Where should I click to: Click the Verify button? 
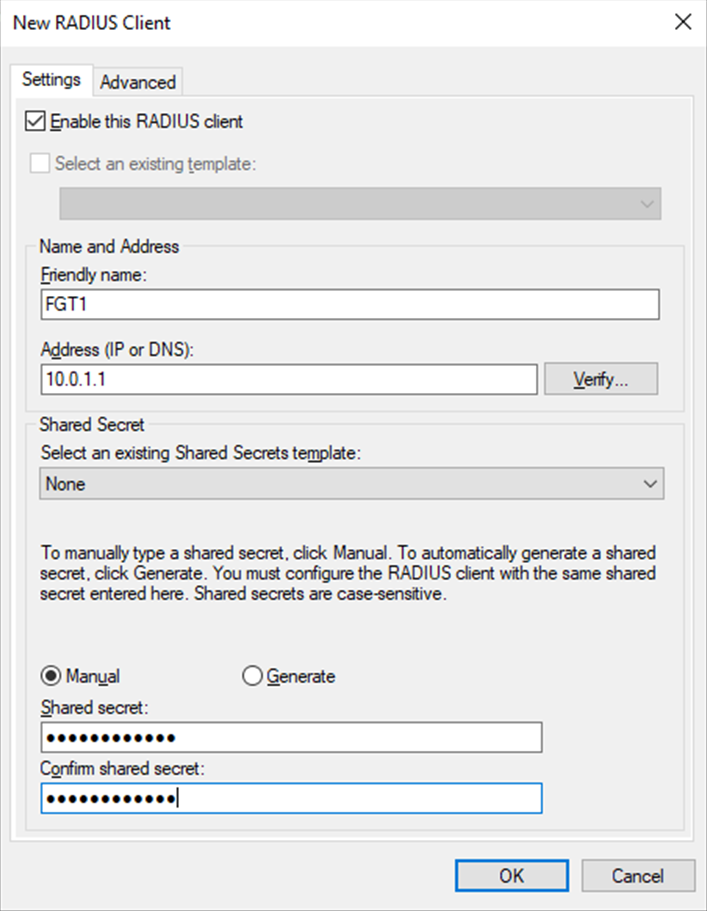600,378
